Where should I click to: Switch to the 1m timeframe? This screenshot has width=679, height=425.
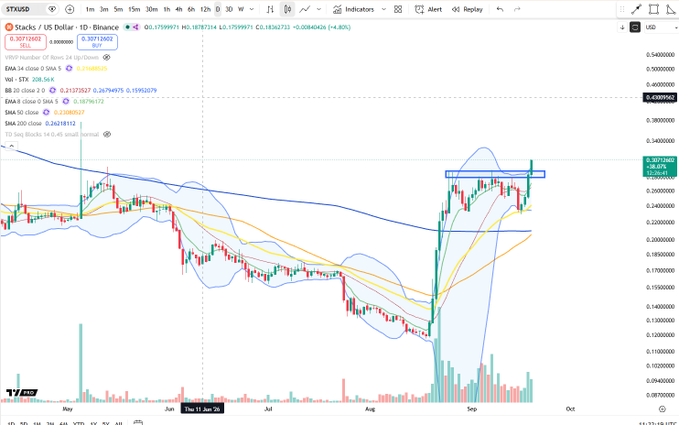(x=90, y=9)
